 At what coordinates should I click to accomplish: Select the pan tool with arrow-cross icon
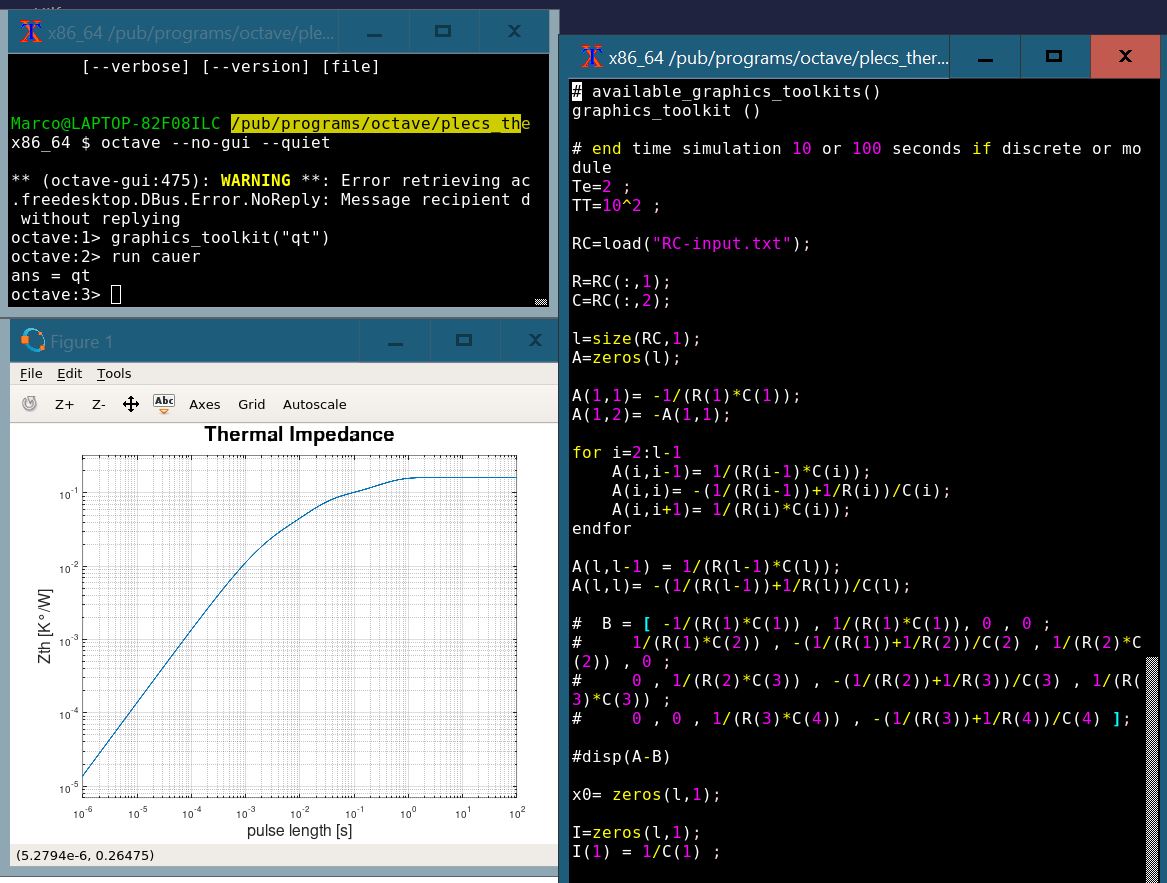(131, 404)
